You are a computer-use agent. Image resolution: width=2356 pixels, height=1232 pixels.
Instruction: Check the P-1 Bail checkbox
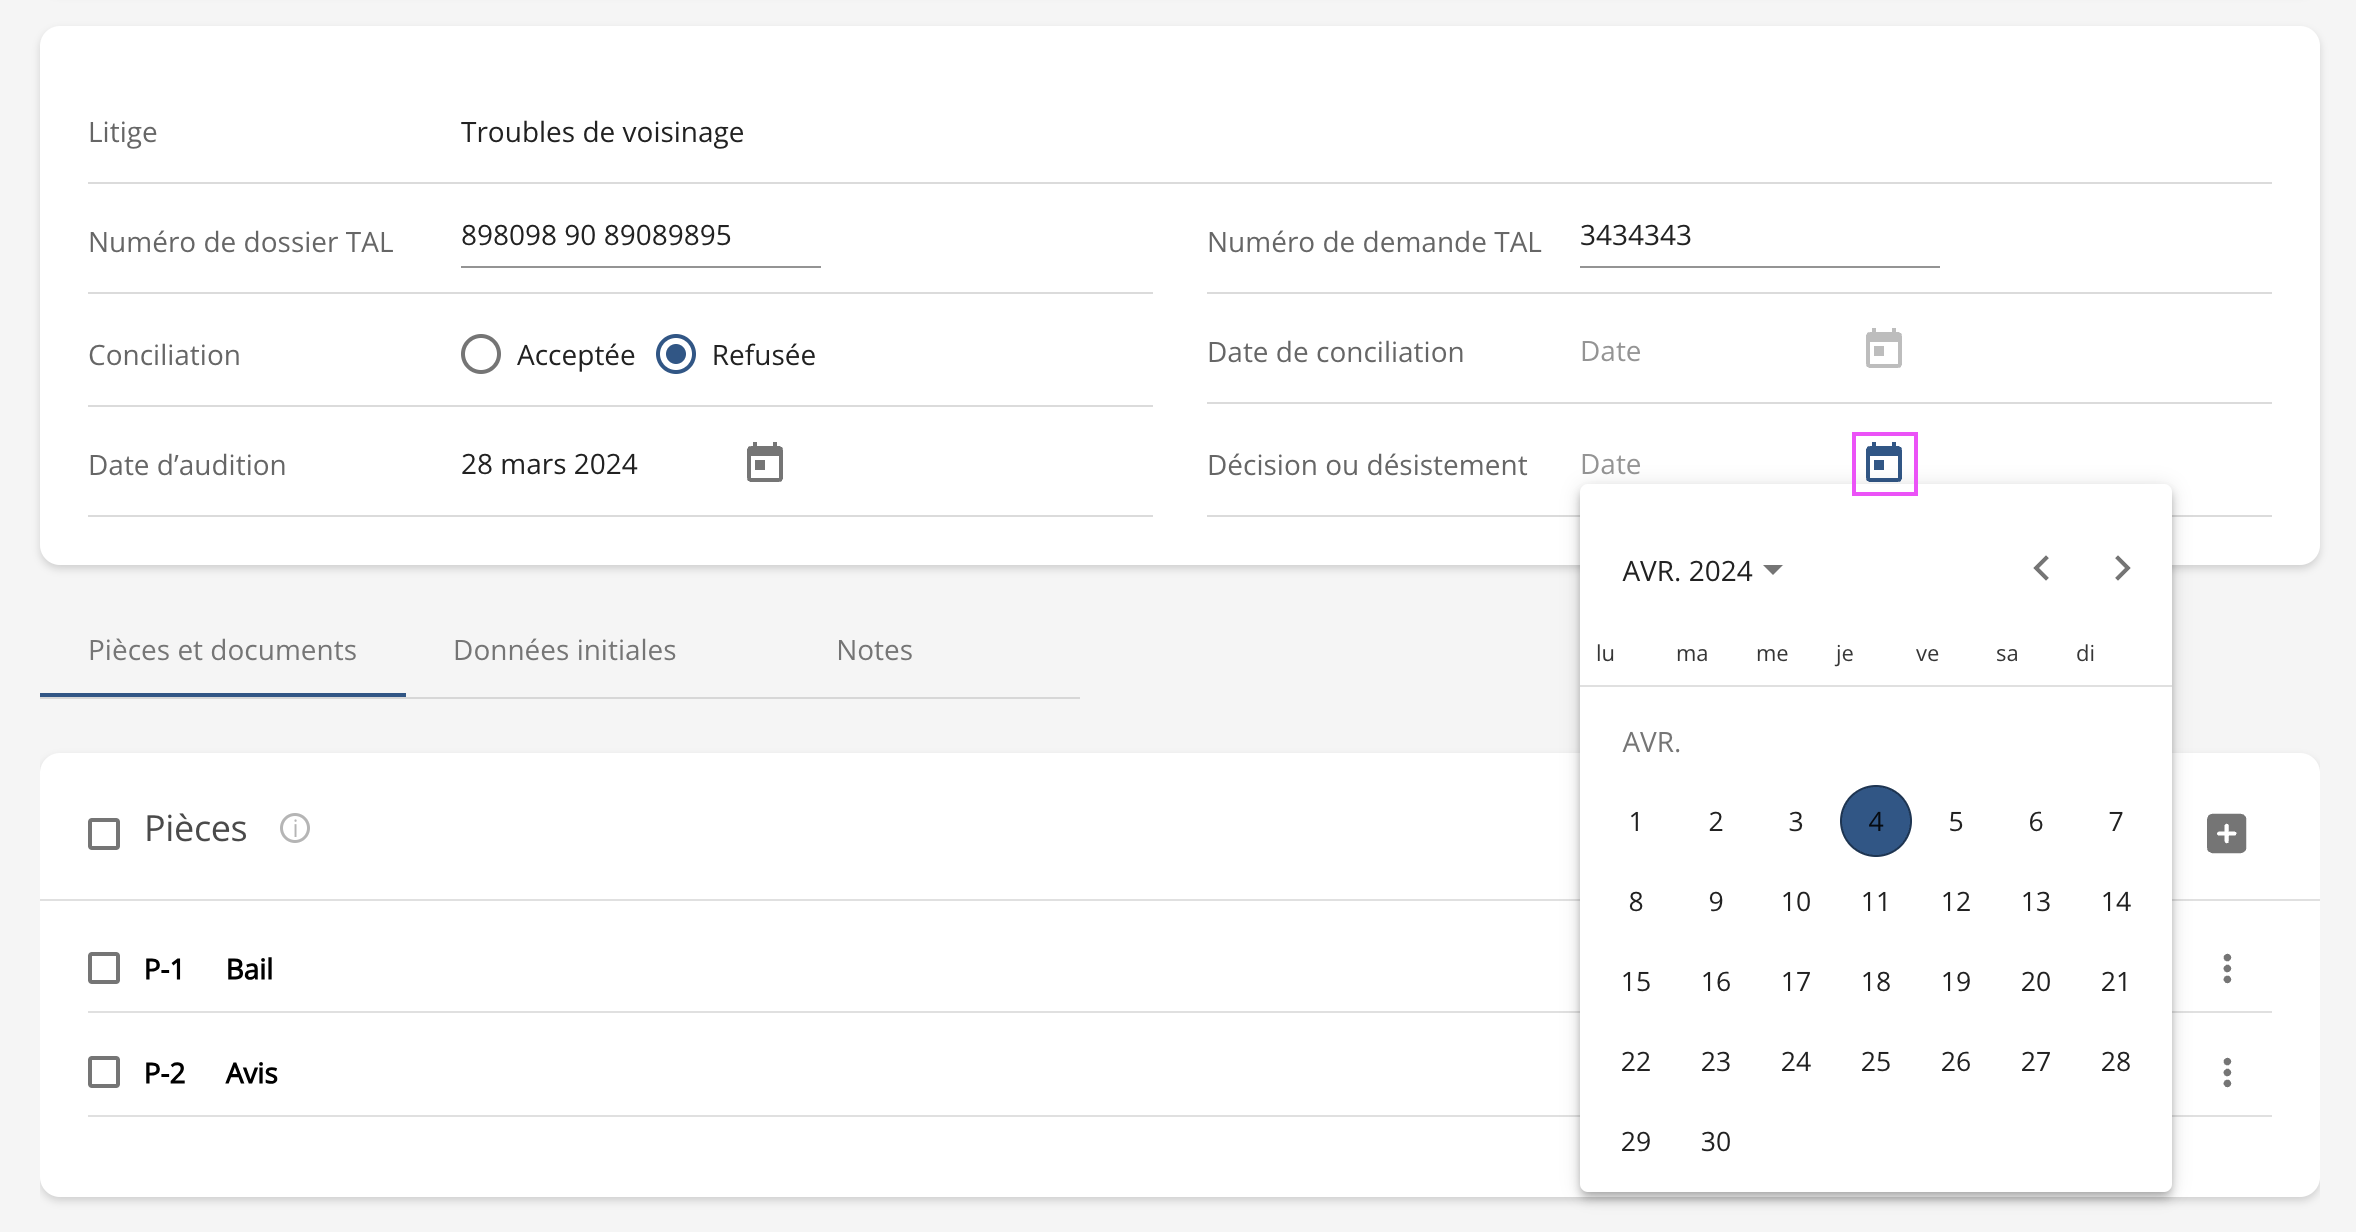tap(104, 968)
